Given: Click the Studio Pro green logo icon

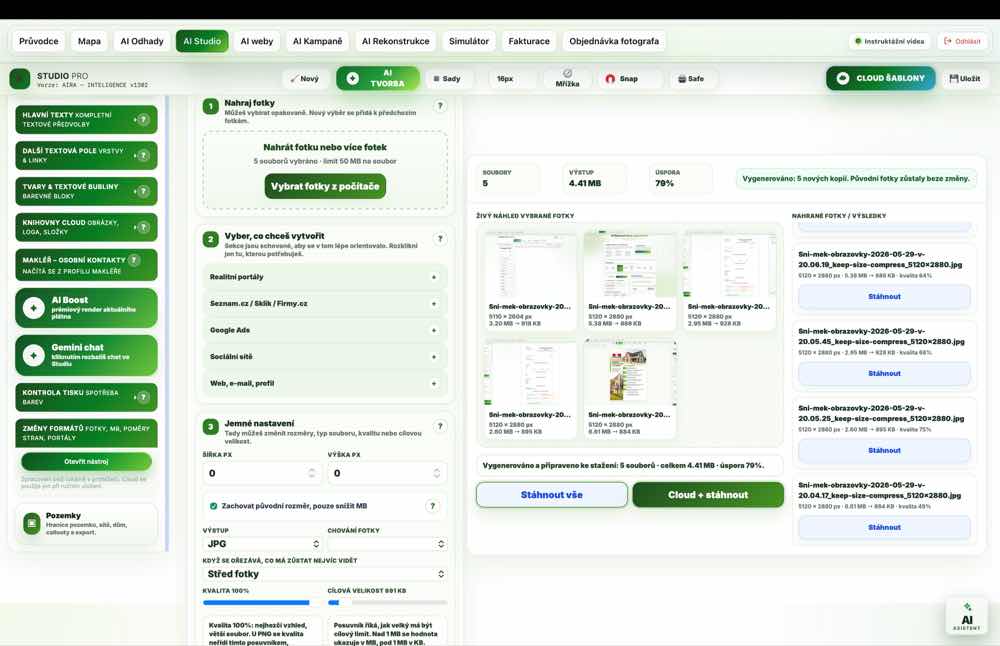Looking at the screenshot, I should 20,79.
